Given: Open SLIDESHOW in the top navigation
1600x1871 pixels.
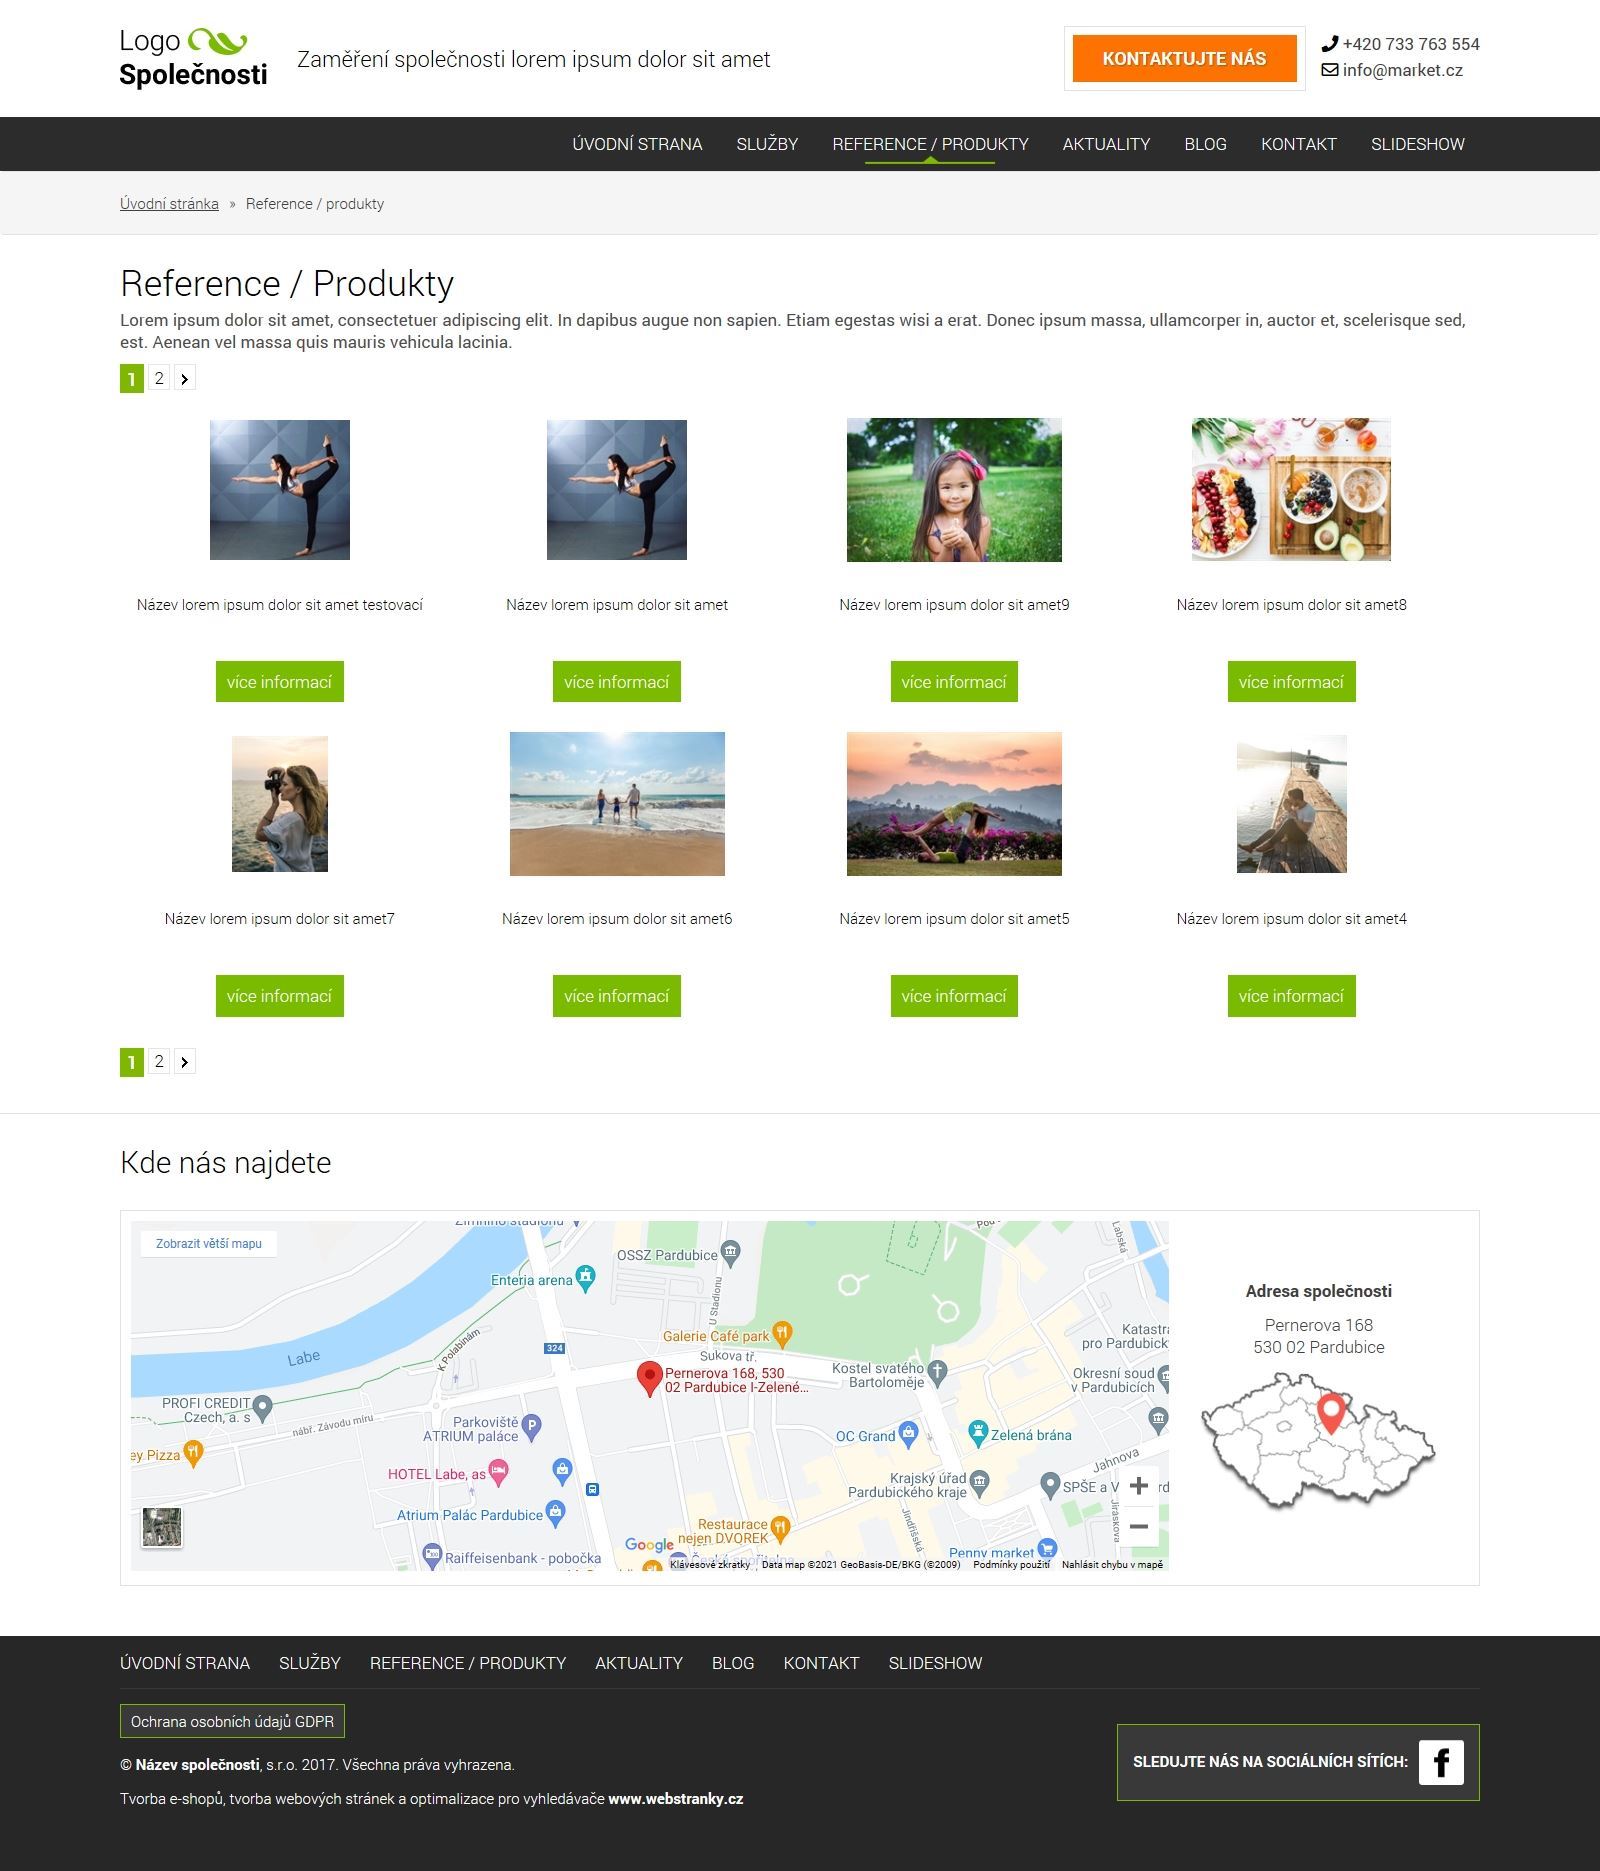Looking at the screenshot, I should click(1417, 144).
